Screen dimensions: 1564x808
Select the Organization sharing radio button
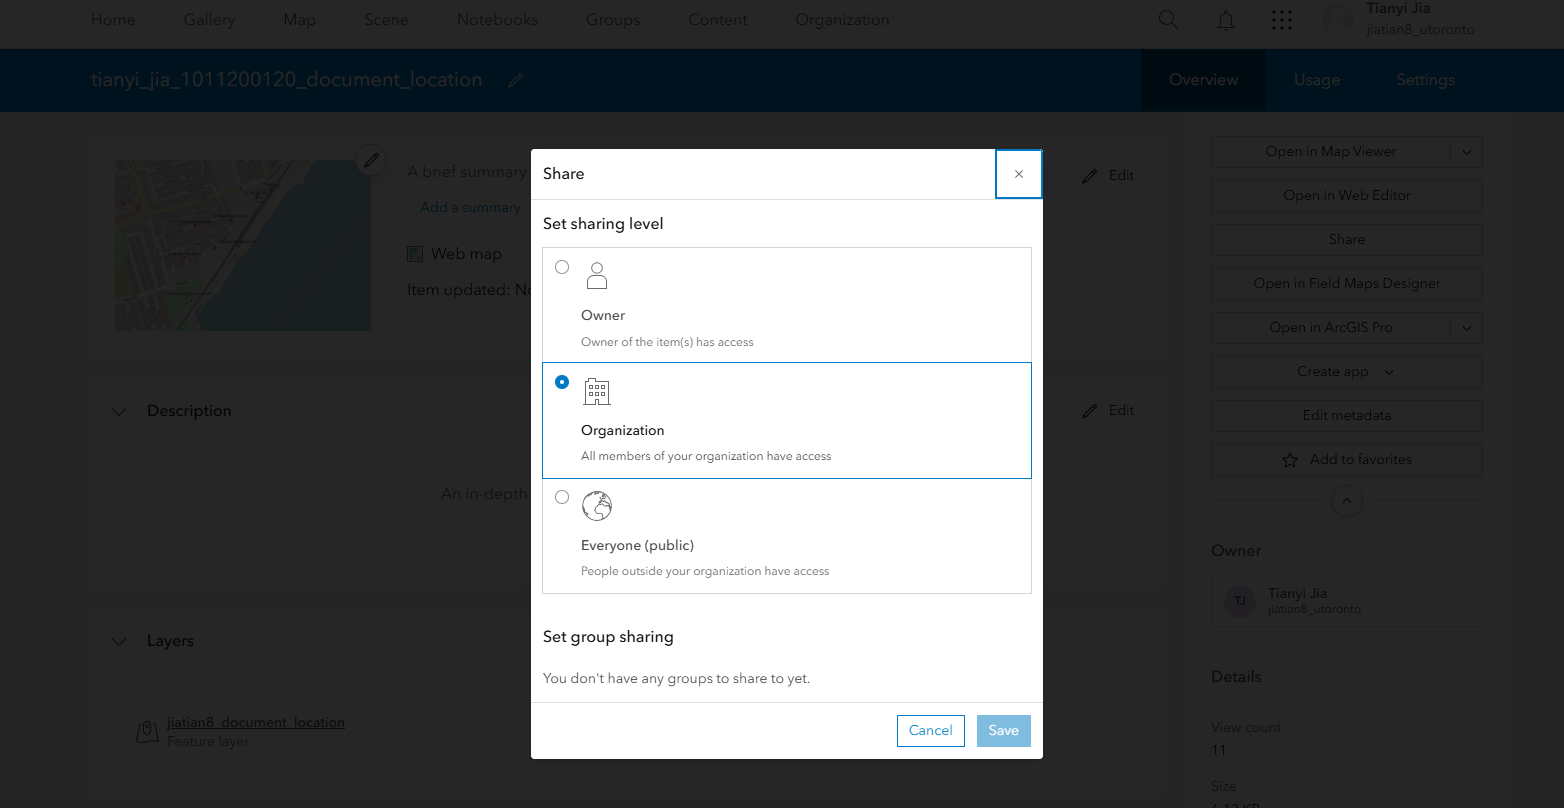click(562, 382)
